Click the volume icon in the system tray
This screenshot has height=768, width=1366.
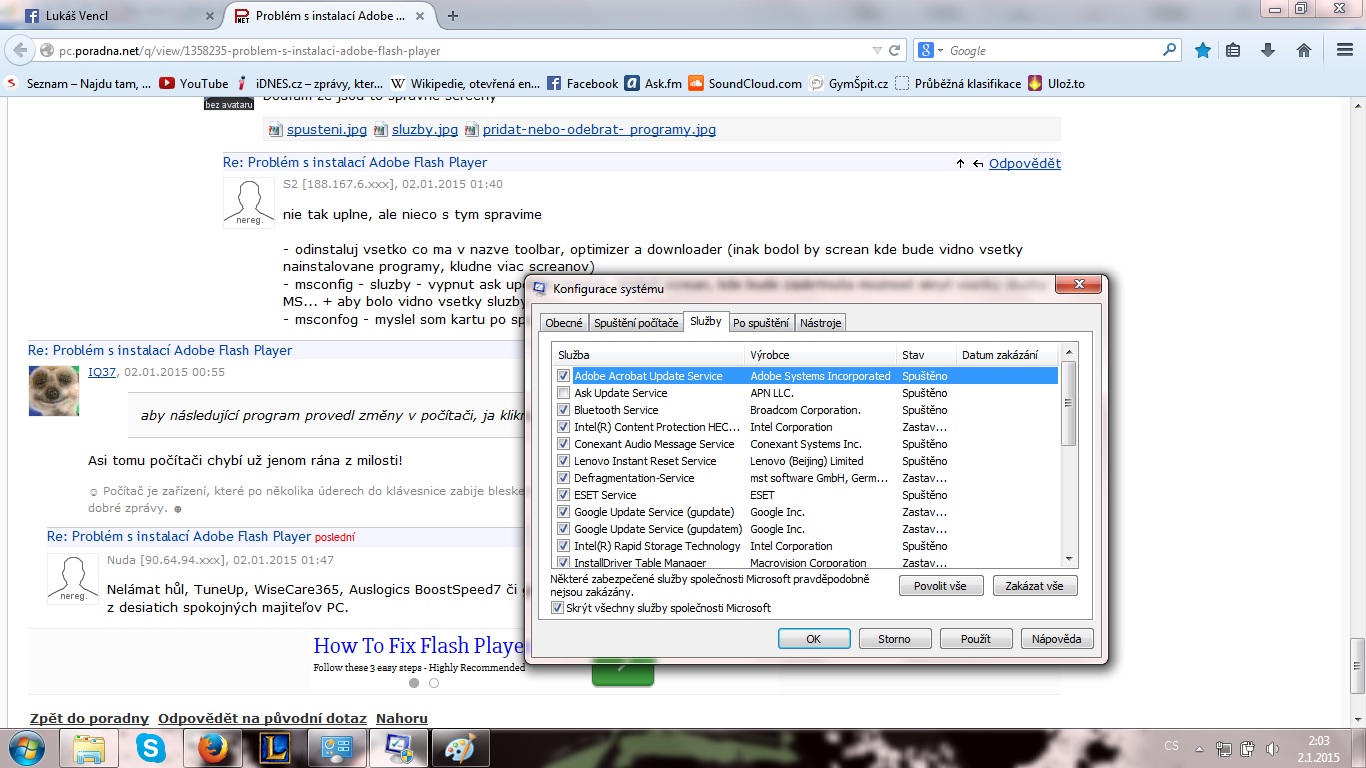1271,748
